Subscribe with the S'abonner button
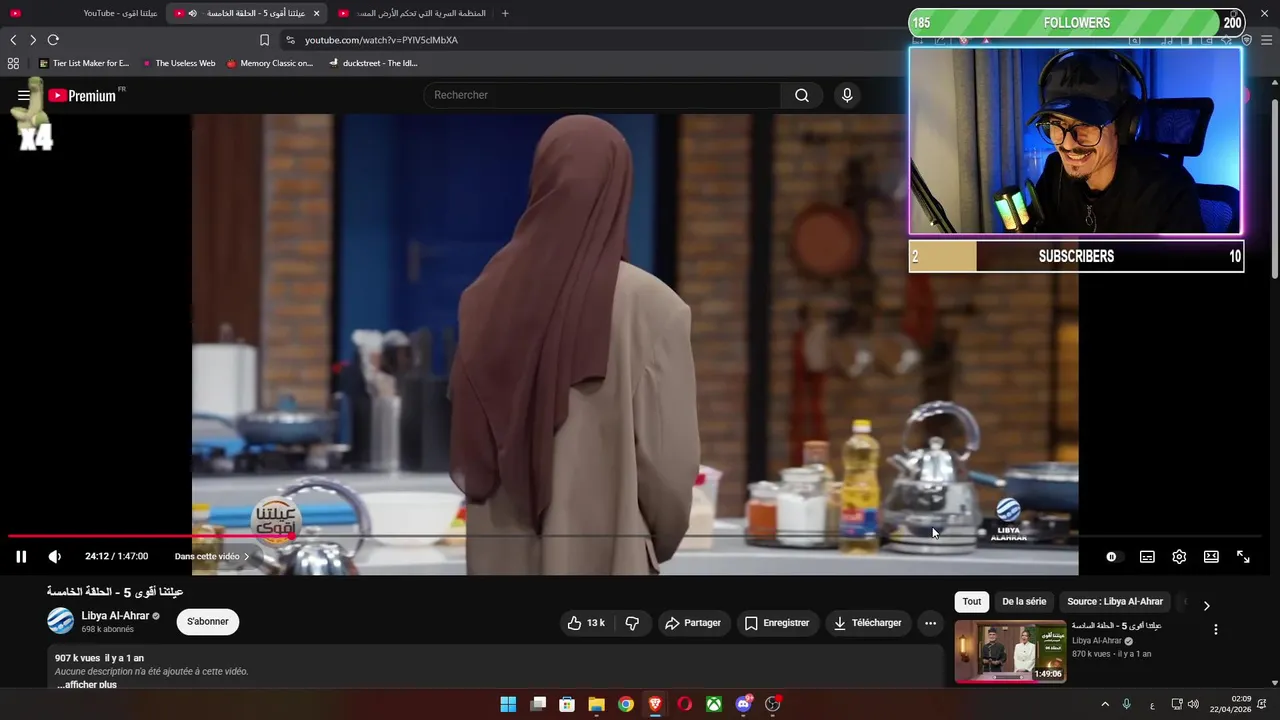Image resolution: width=1280 pixels, height=720 pixels. (208, 622)
